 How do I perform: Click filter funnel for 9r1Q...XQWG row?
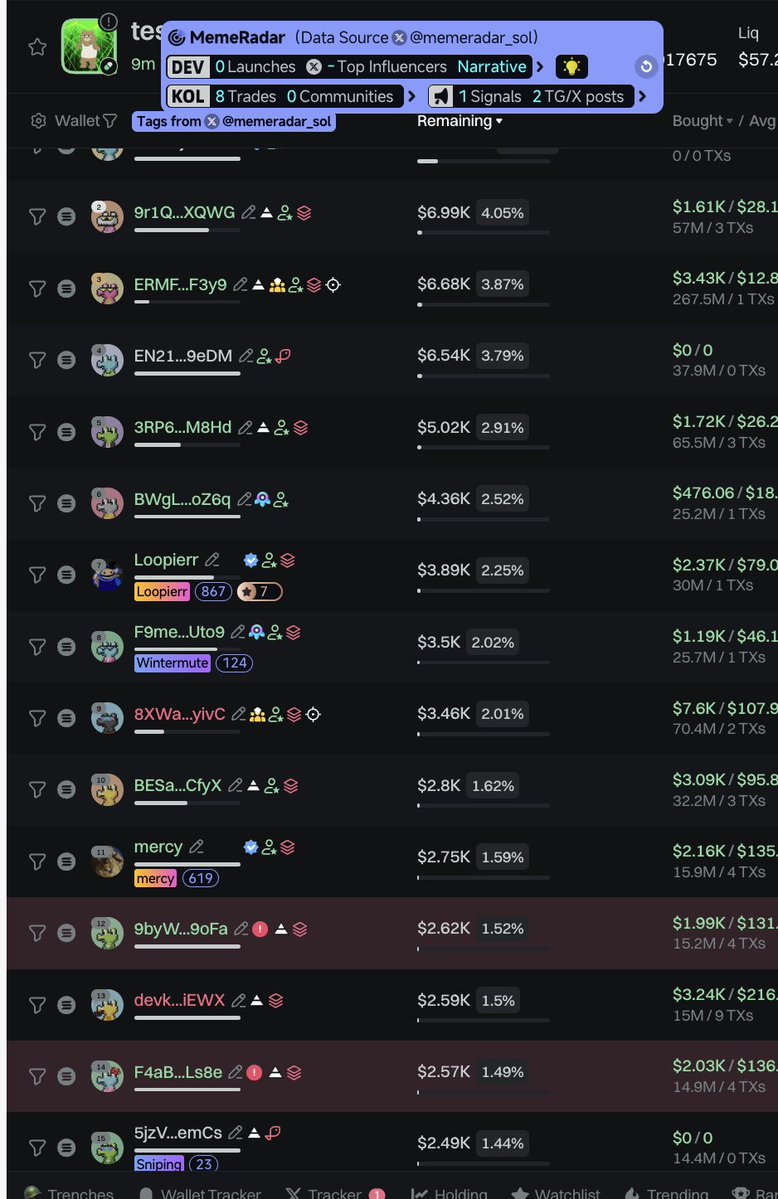[37, 216]
